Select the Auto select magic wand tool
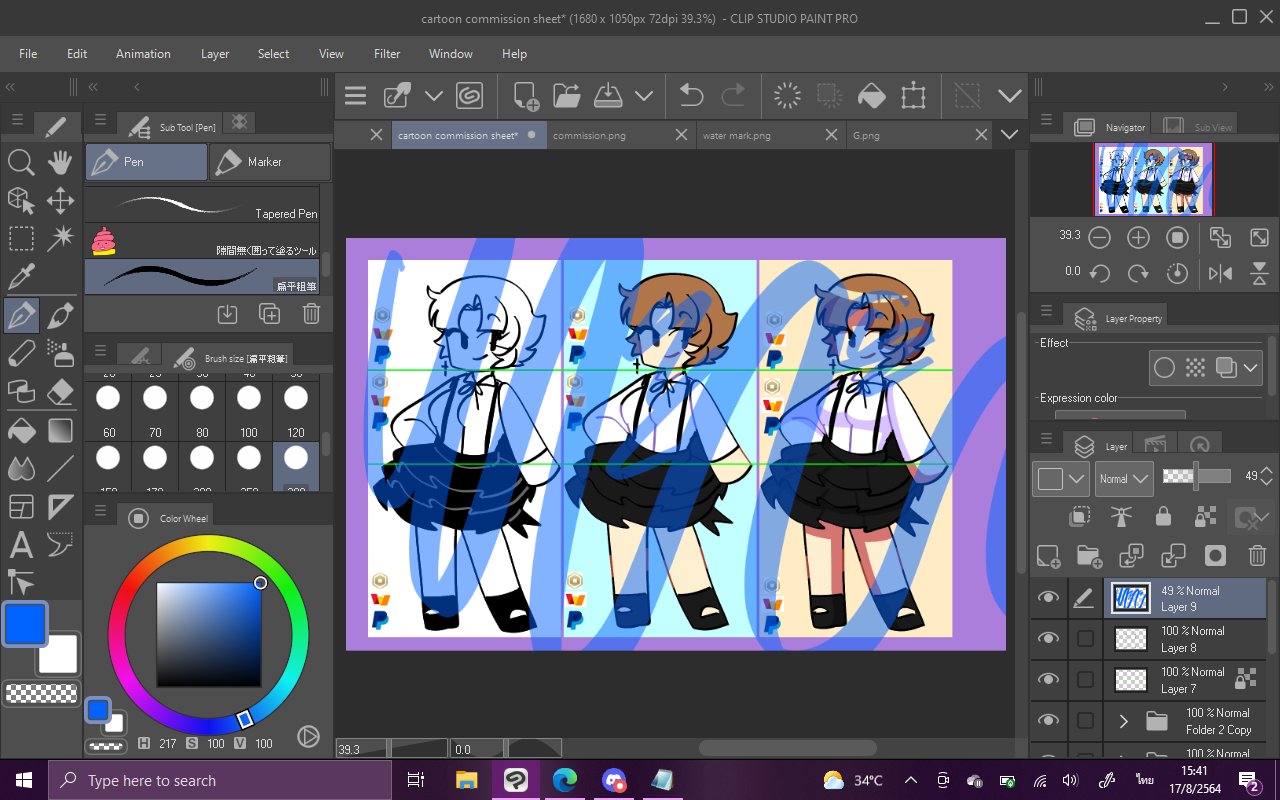The height and width of the screenshot is (800, 1280). (60, 238)
